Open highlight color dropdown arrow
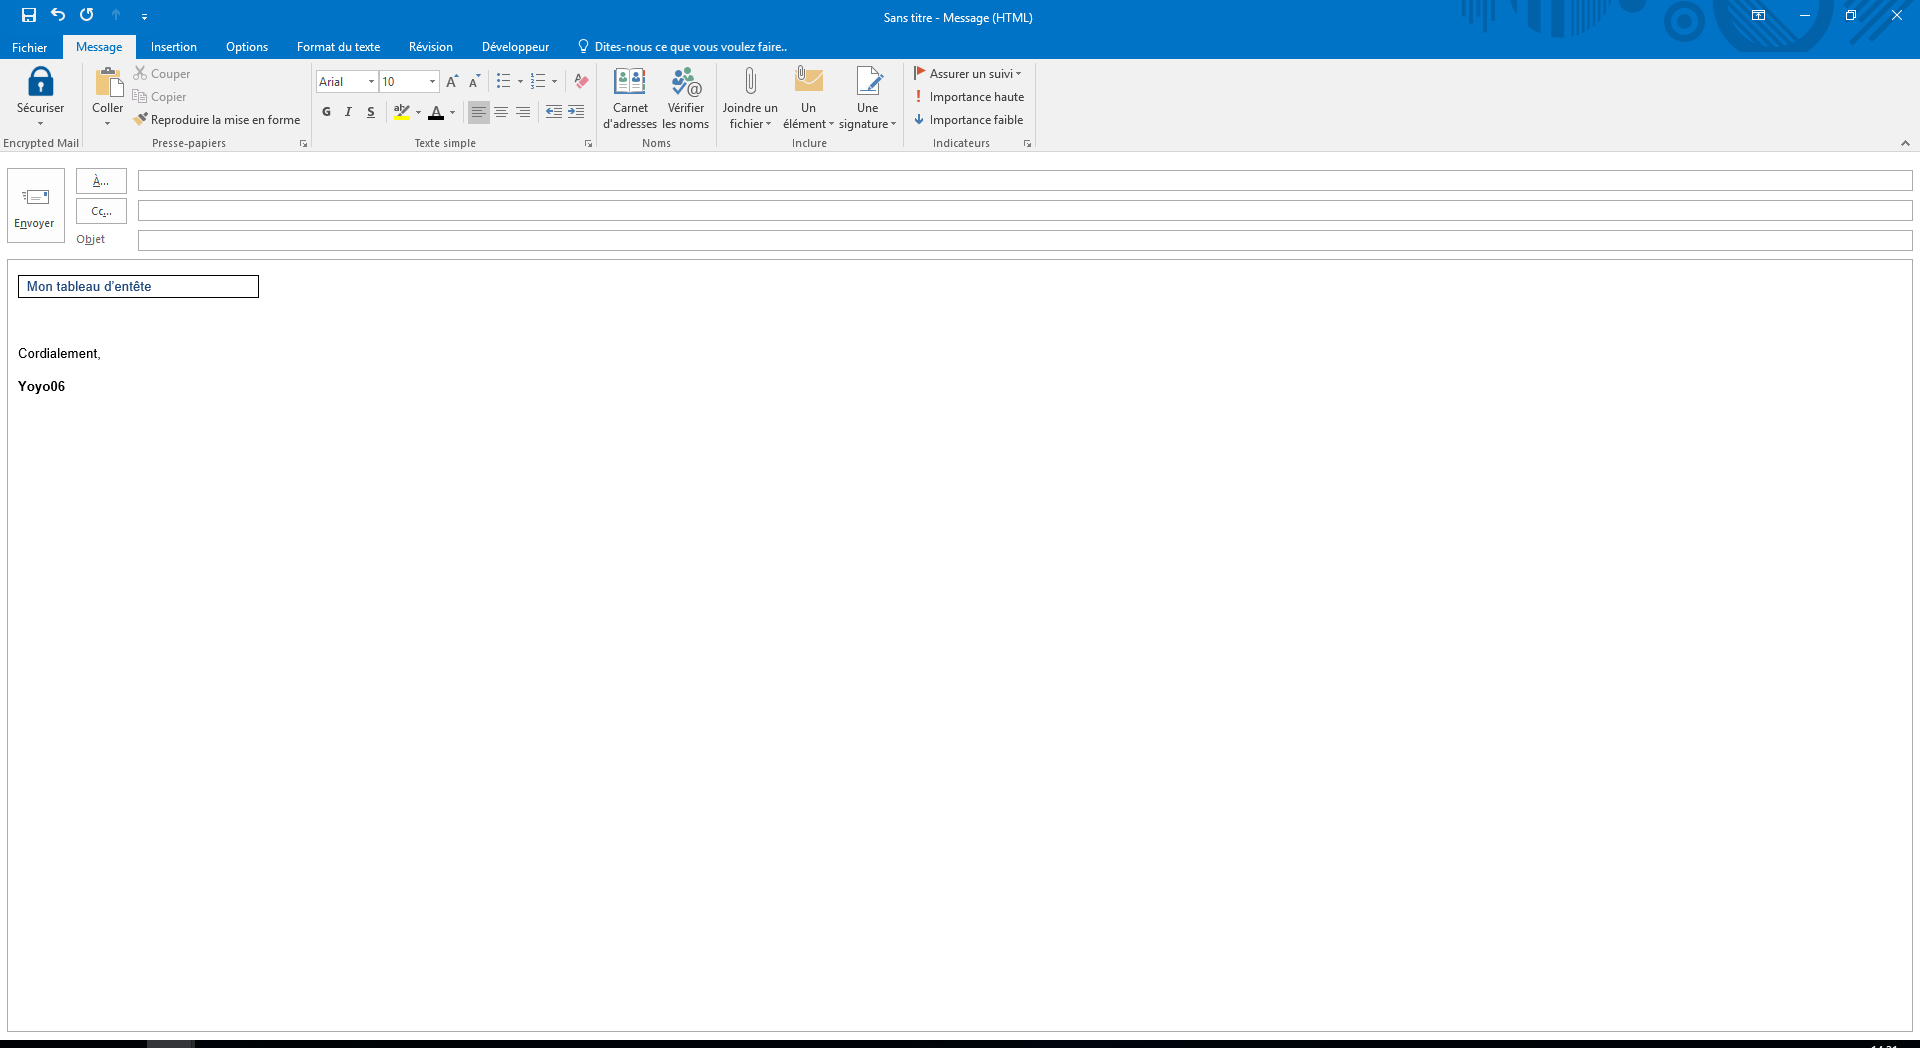The height and width of the screenshot is (1048, 1920). [418, 112]
